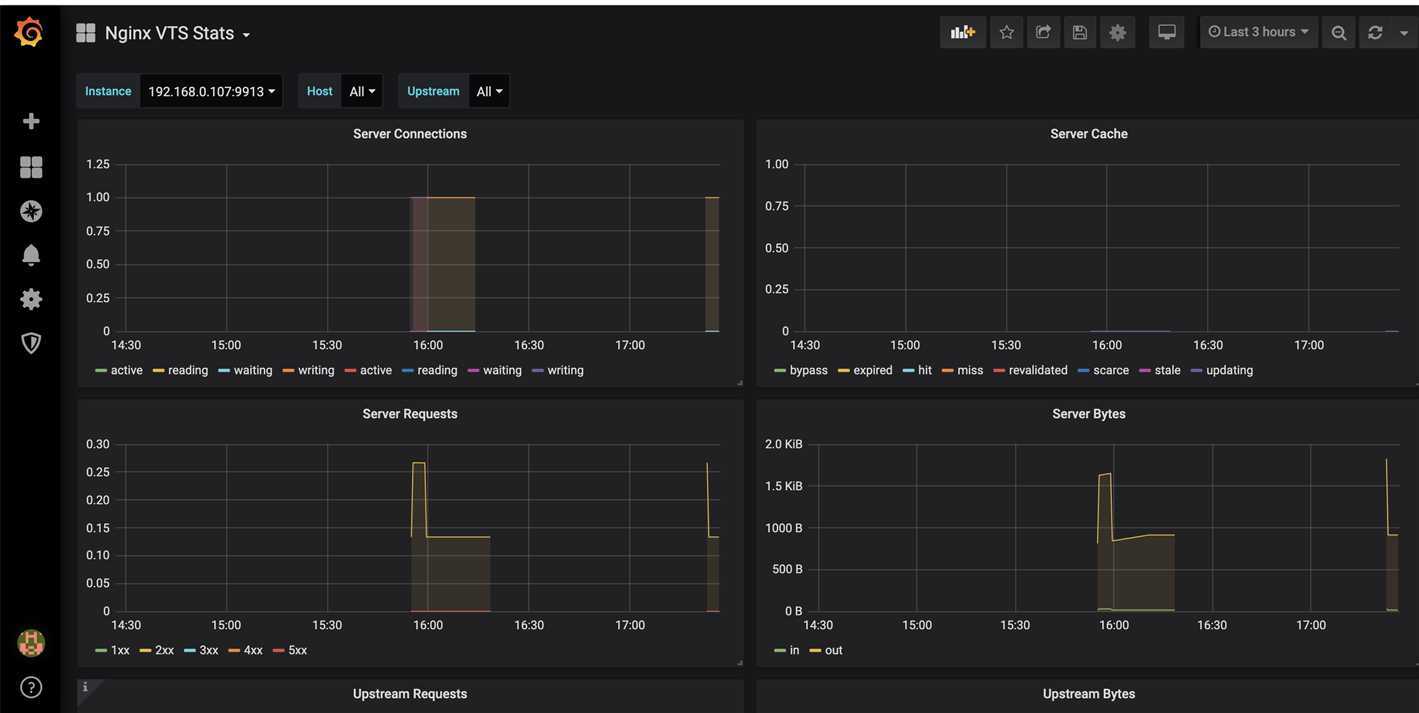The image size is (1419, 713).
Task: Open the Create plus menu in sidebar
Action: point(31,121)
